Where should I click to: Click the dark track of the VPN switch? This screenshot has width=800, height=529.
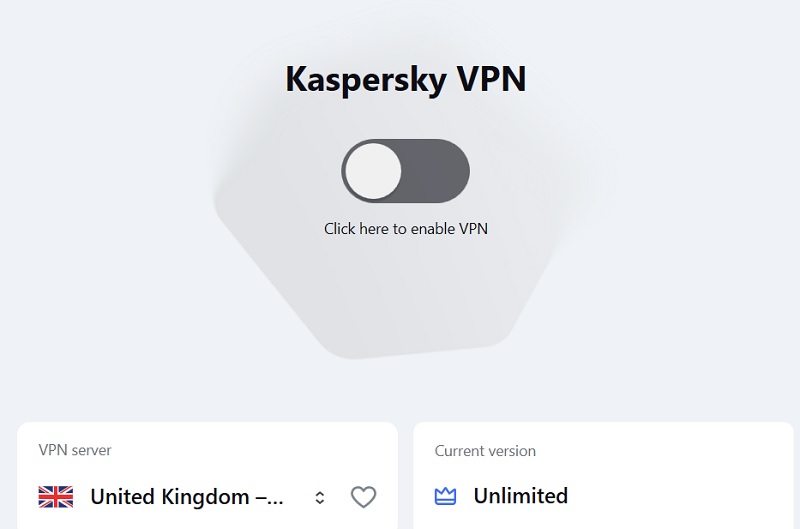pyautogui.click(x=437, y=172)
